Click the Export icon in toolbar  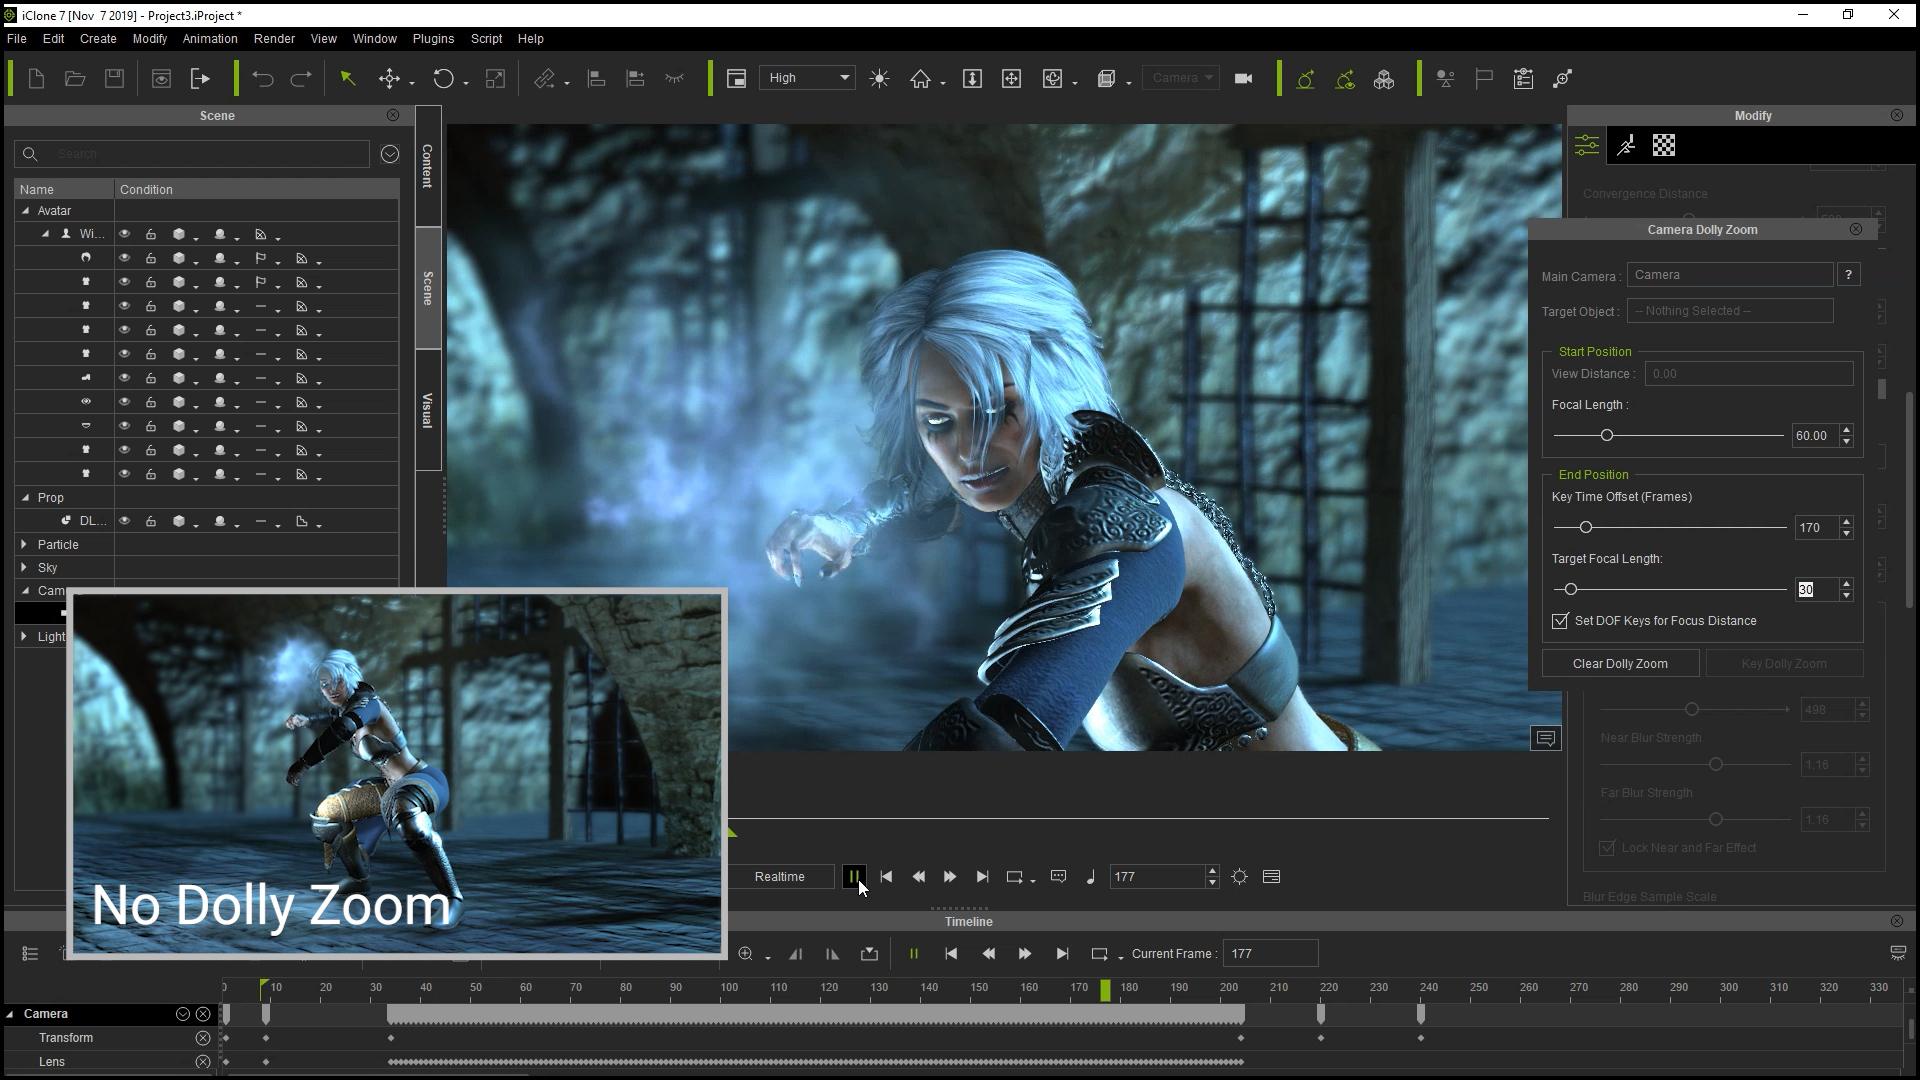coord(200,79)
